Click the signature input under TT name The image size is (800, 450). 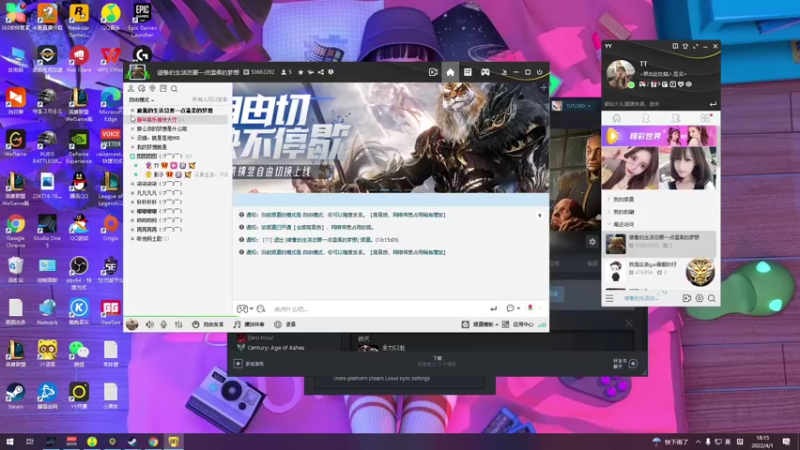click(663, 74)
